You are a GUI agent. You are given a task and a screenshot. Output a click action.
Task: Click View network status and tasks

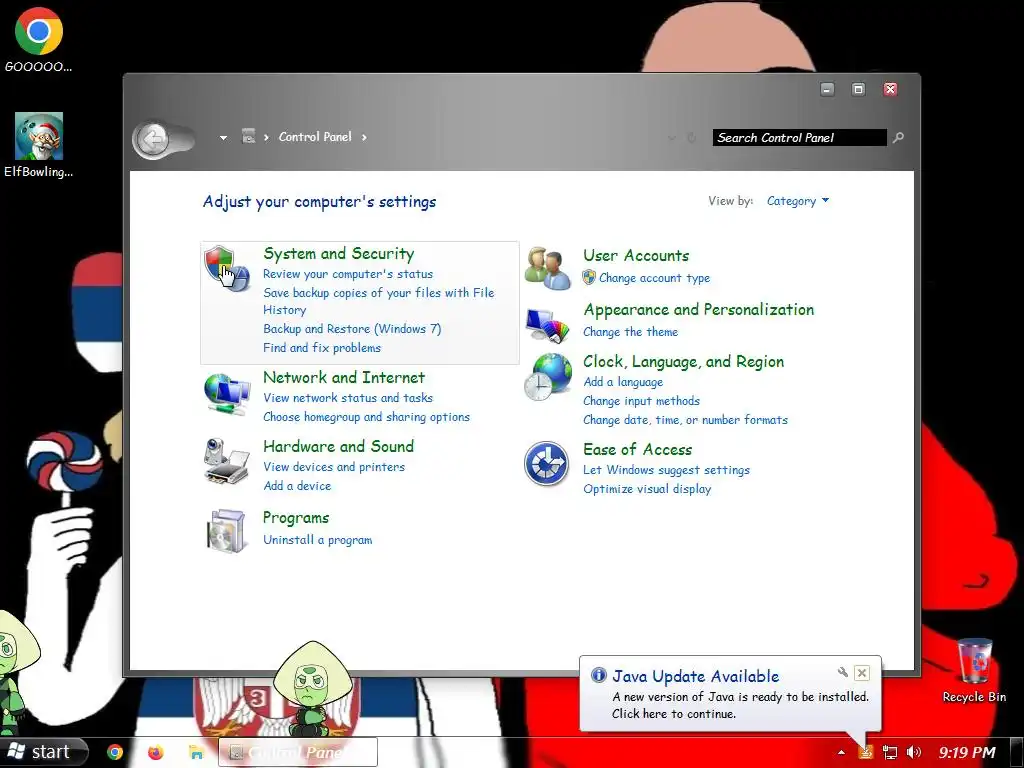(348, 398)
